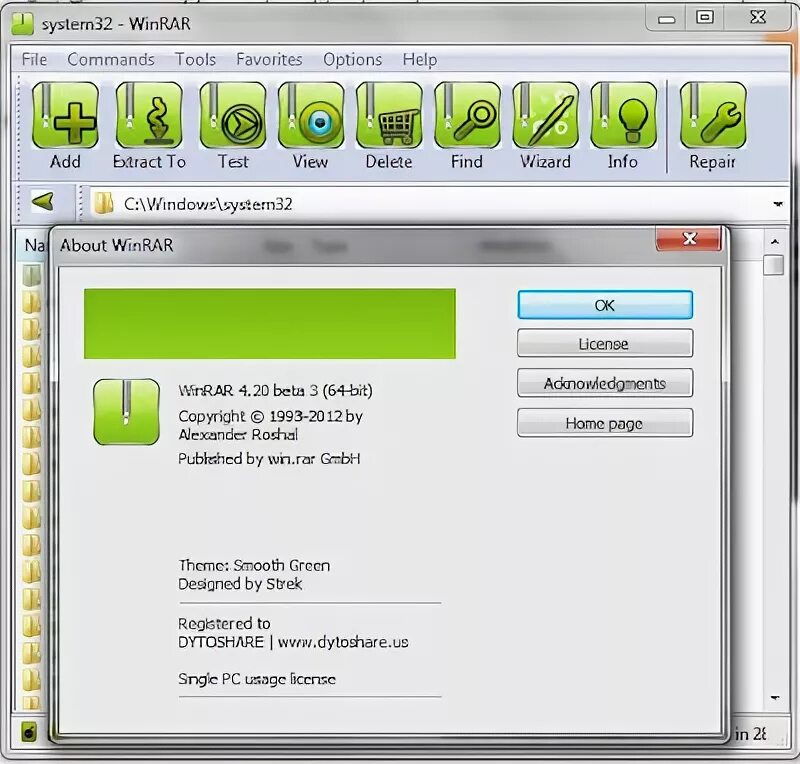Click the 'system32 - WinRAR' window title
The width and height of the screenshot is (800, 764).
pos(116,24)
